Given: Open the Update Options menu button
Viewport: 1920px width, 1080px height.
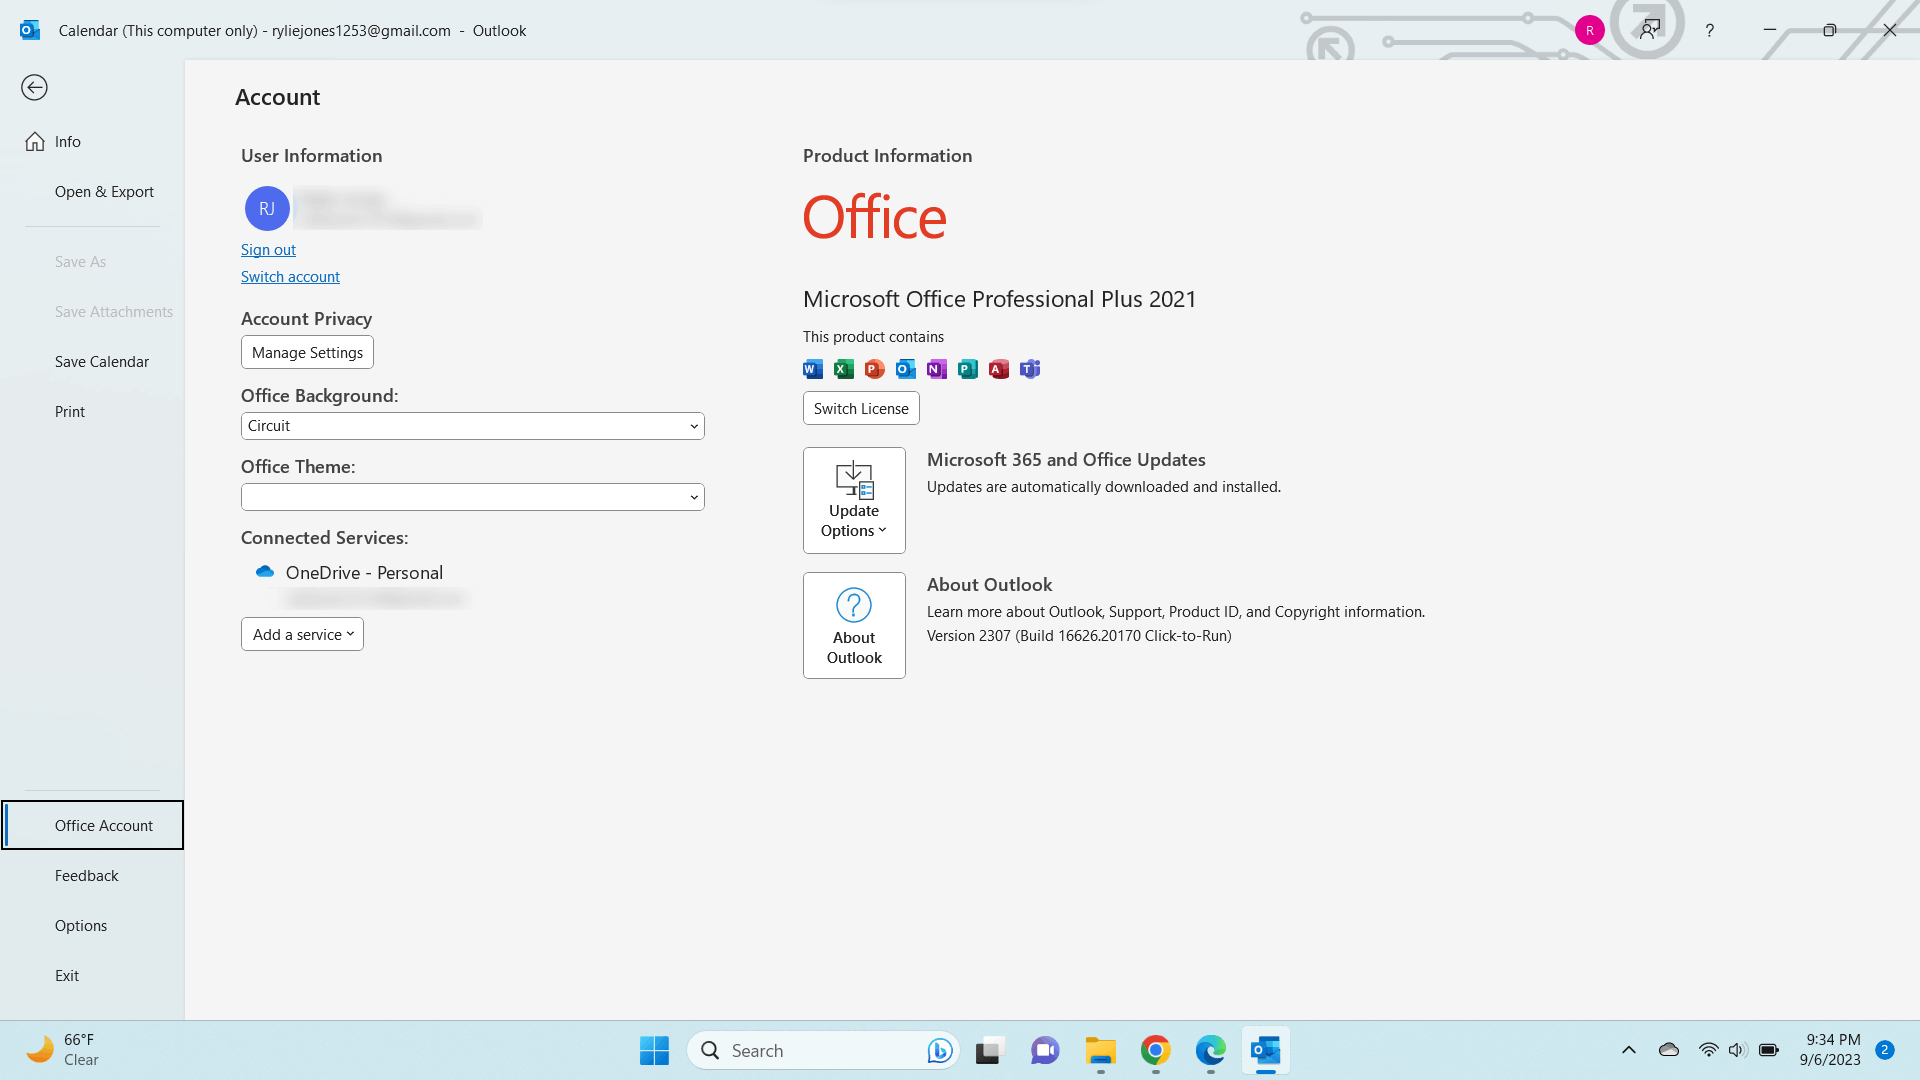Looking at the screenshot, I should coord(854,500).
